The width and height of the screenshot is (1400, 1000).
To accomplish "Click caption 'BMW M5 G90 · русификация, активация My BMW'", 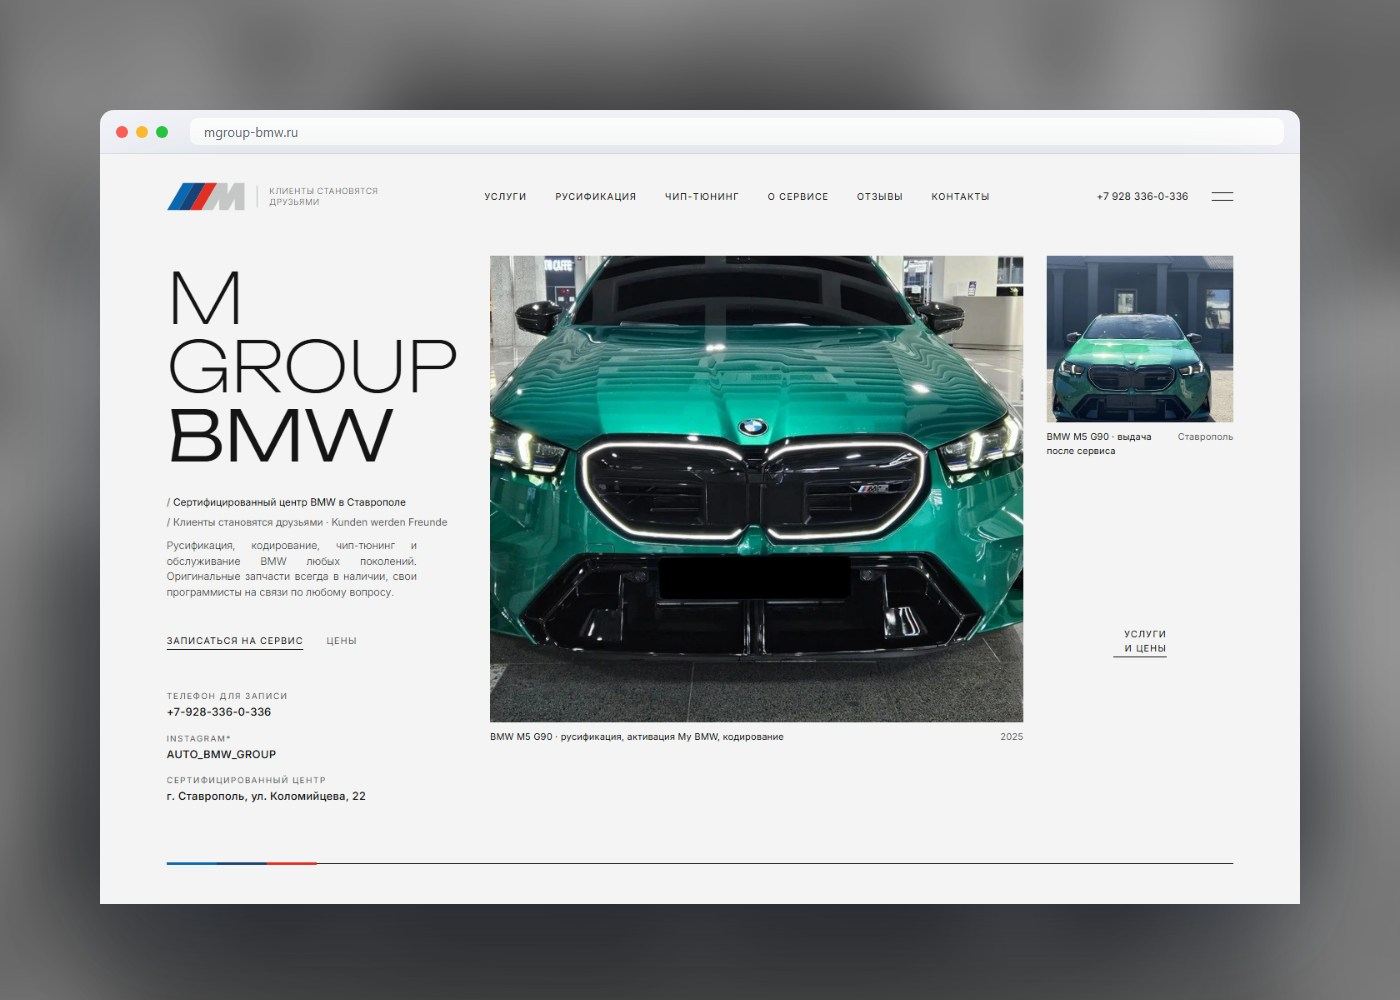I will click(637, 737).
